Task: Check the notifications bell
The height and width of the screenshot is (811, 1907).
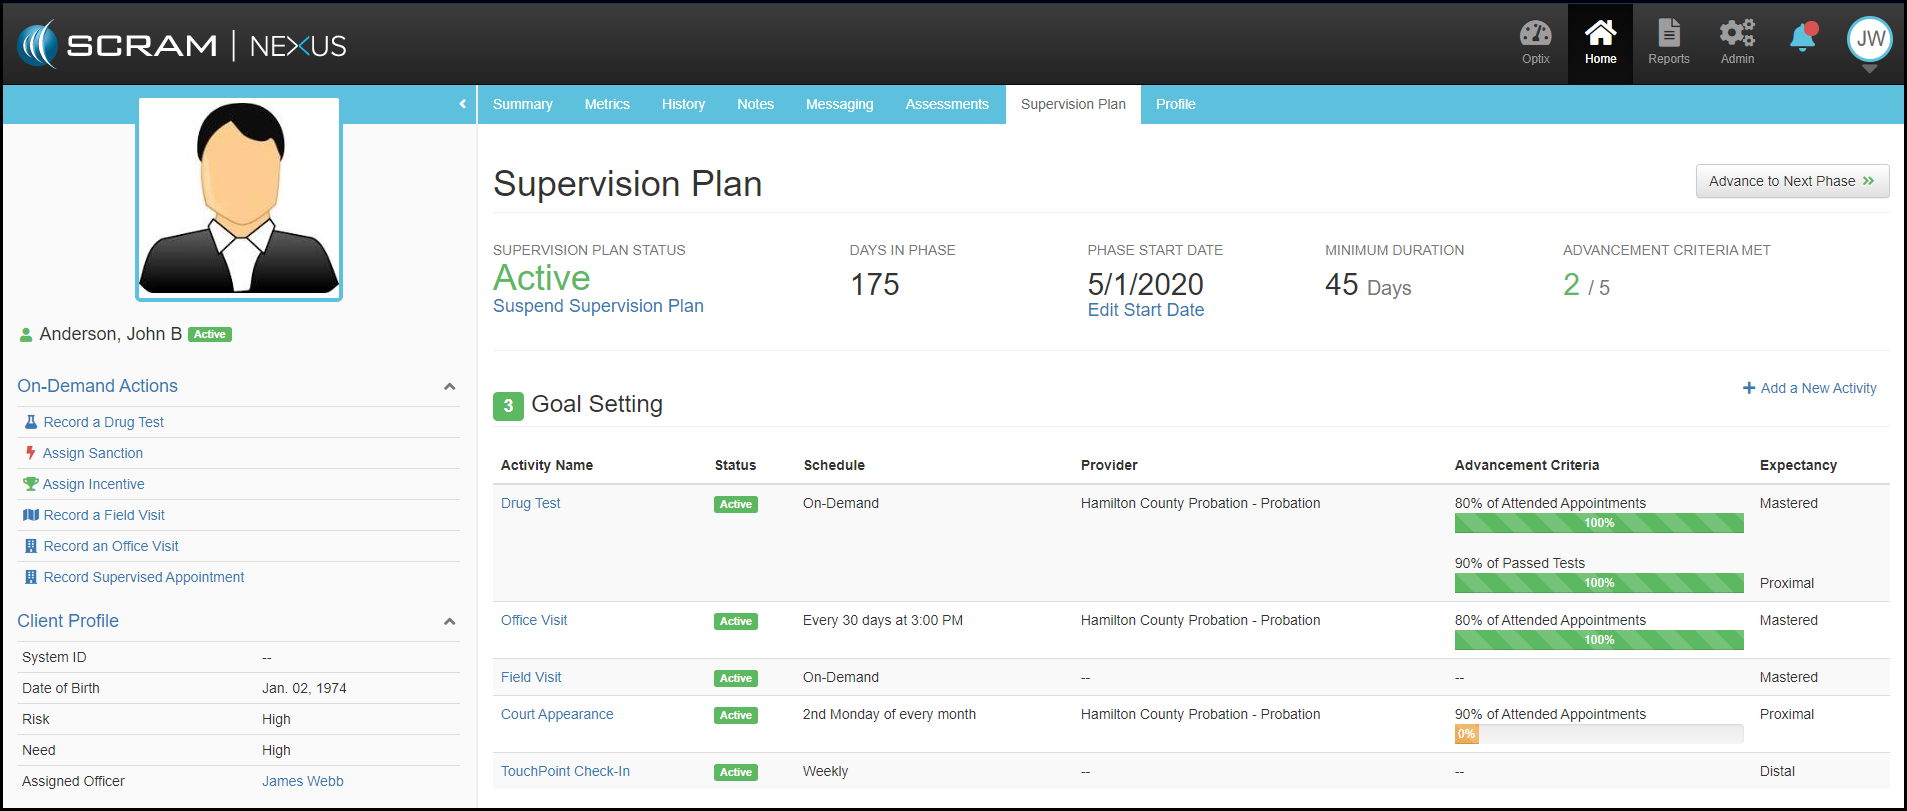Action: pos(1802,39)
